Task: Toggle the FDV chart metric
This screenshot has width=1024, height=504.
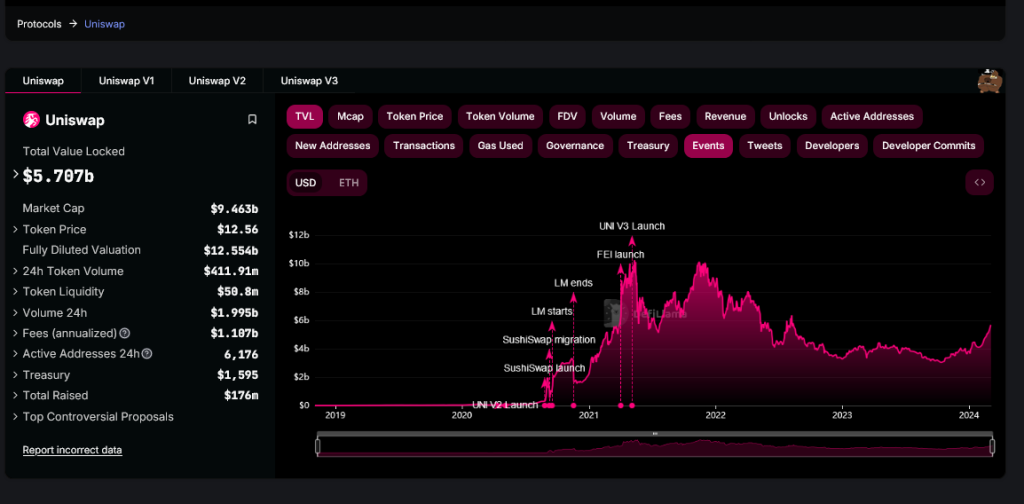Action: [x=568, y=116]
